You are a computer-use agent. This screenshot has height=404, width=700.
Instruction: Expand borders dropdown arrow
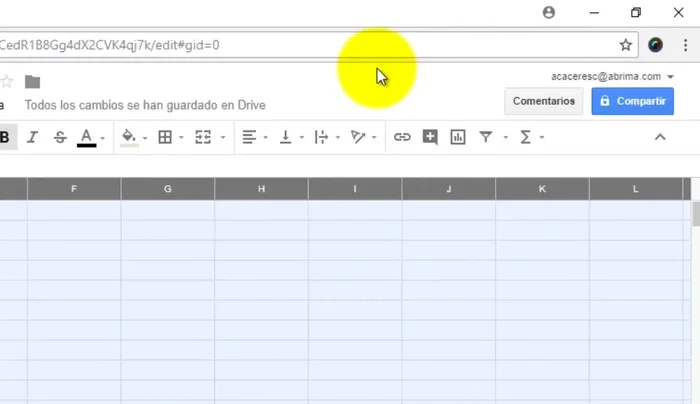pos(181,137)
